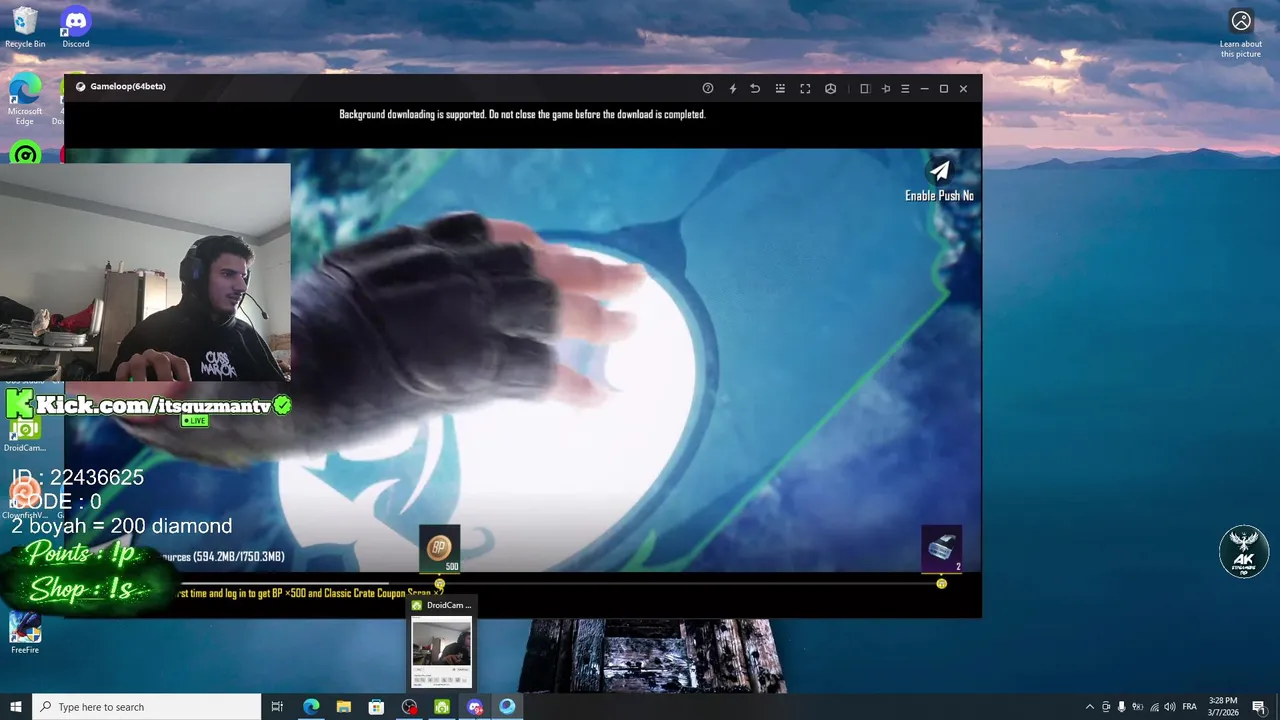Toggle Gameloop fullscreen mode icon
The width and height of the screenshot is (1280, 720).
[x=805, y=88]
